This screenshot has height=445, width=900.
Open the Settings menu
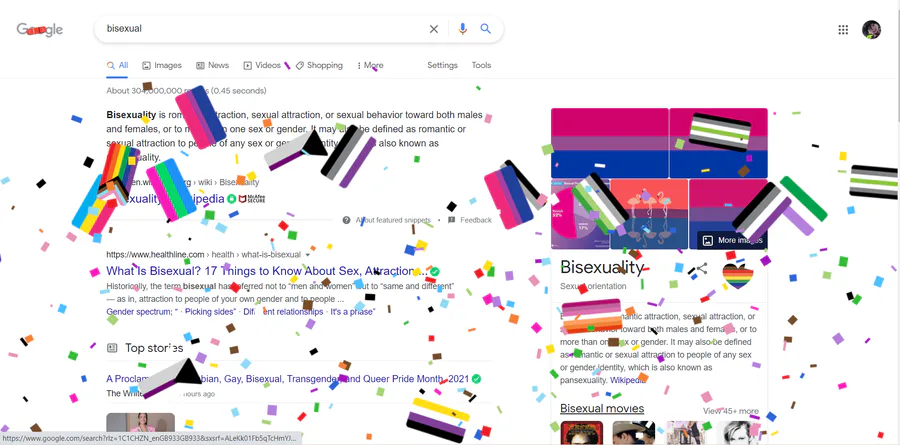pyautogui.click(x=442, y=65)
